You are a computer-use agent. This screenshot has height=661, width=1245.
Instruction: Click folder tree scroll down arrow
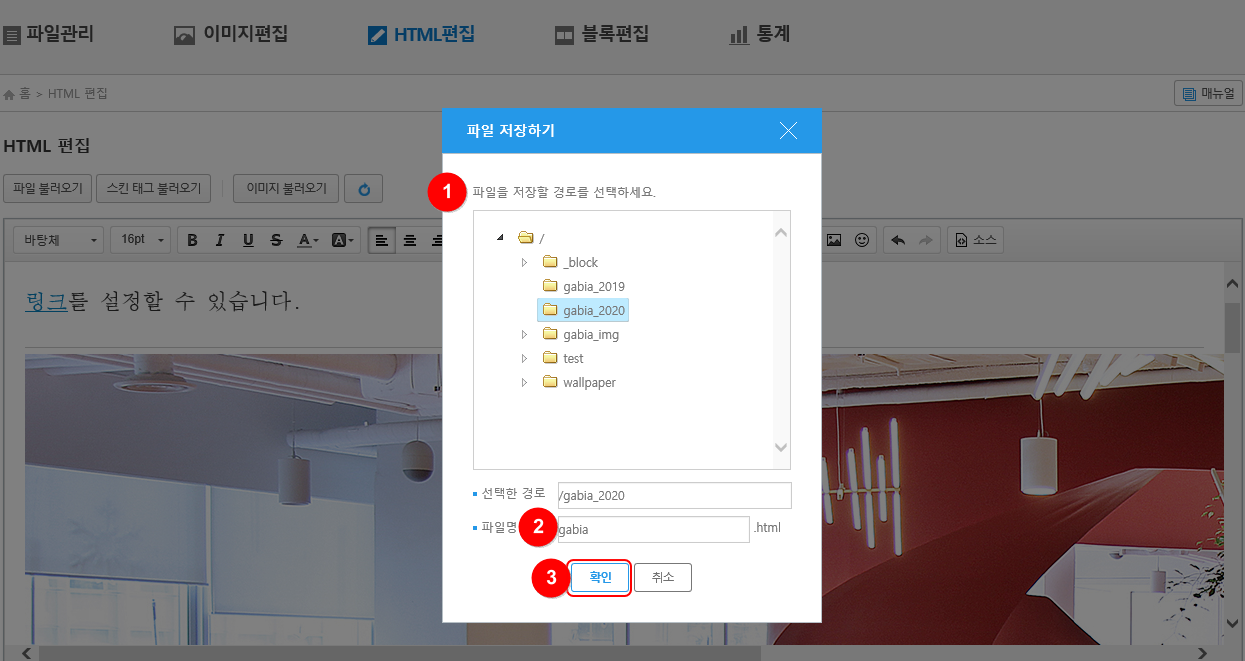coord(781,448)
